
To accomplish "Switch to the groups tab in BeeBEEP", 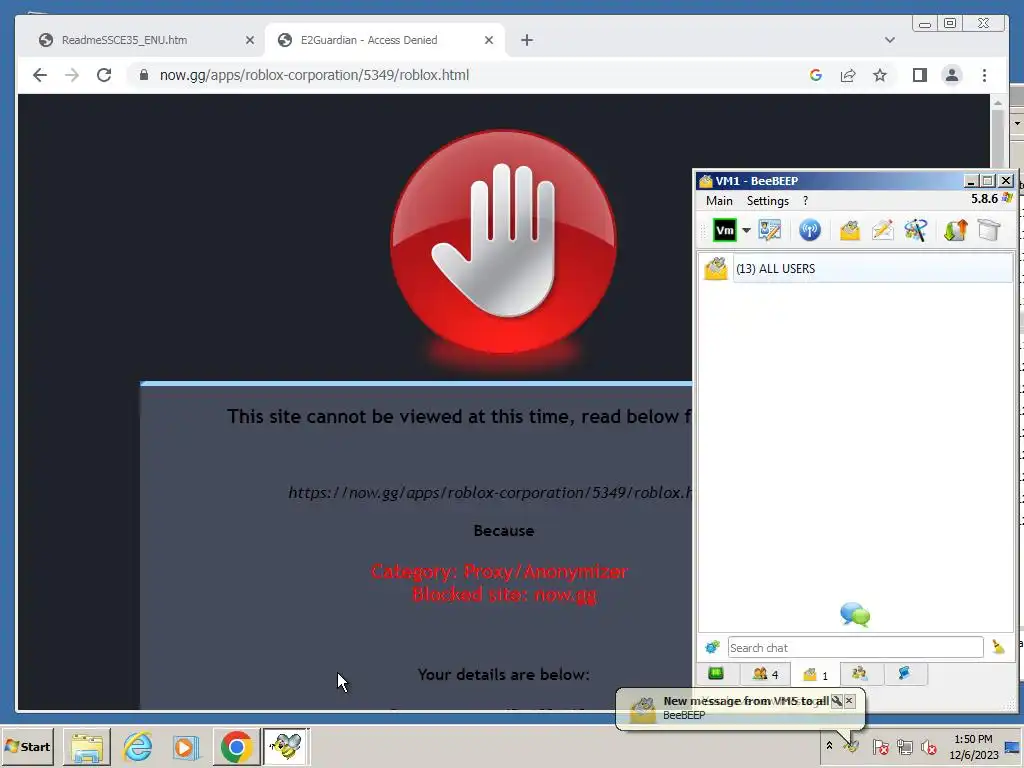I will 859,673.
